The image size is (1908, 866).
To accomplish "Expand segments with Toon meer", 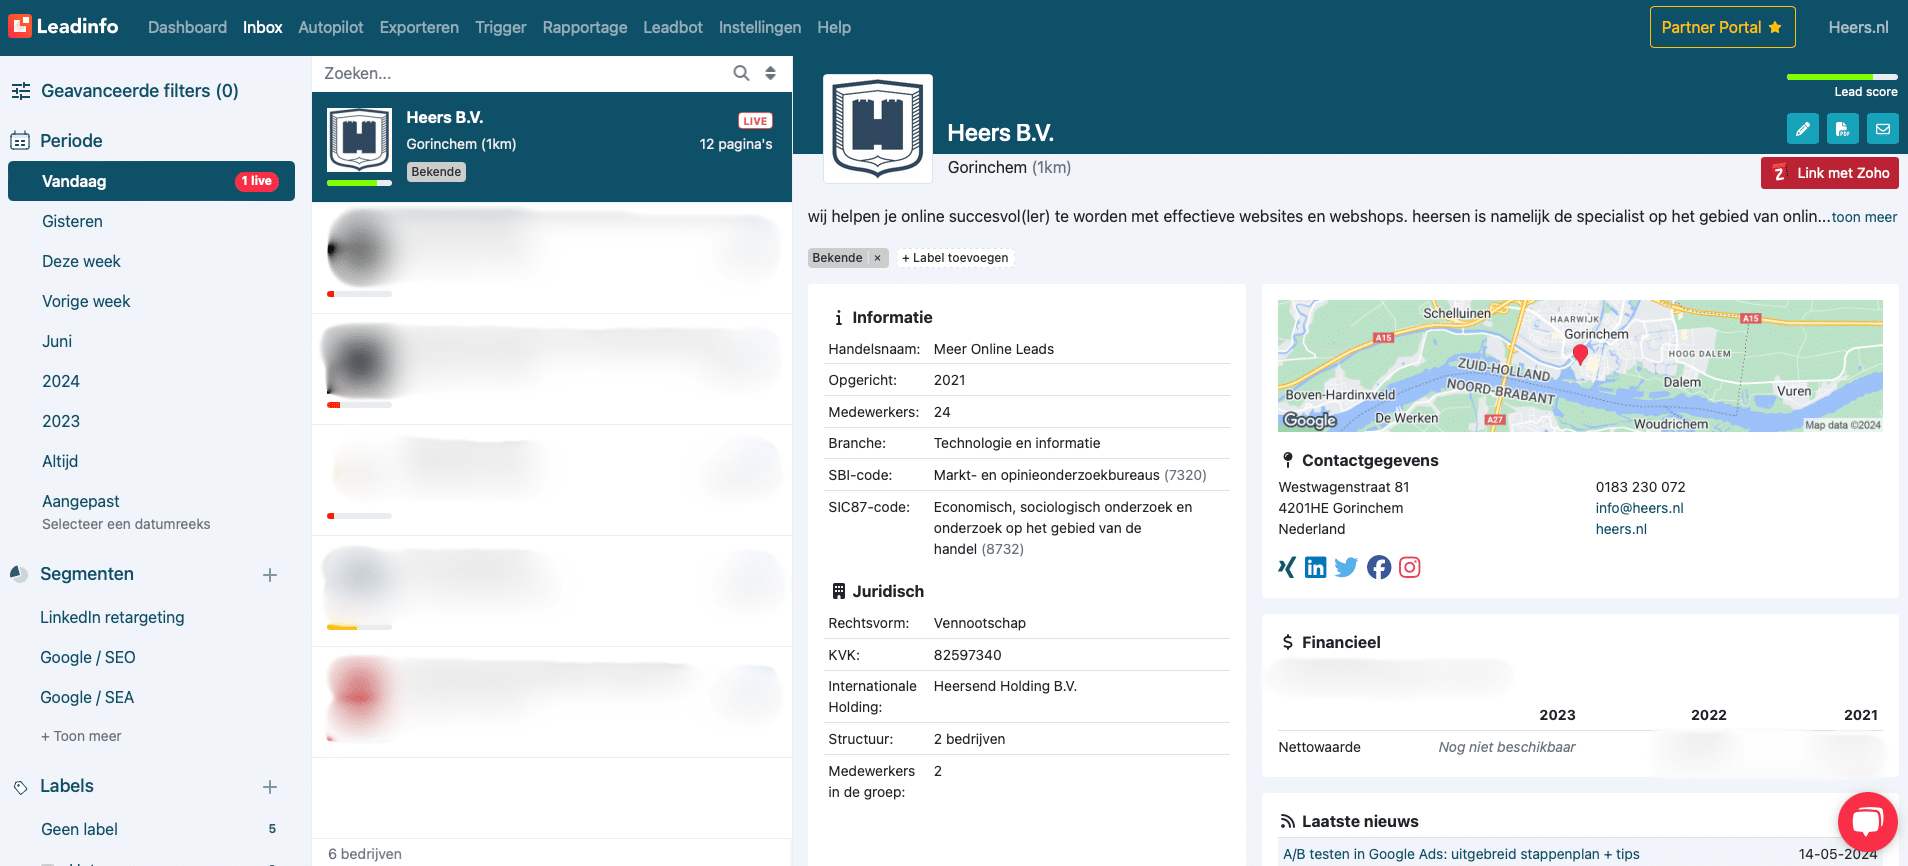I will point(81,736).
